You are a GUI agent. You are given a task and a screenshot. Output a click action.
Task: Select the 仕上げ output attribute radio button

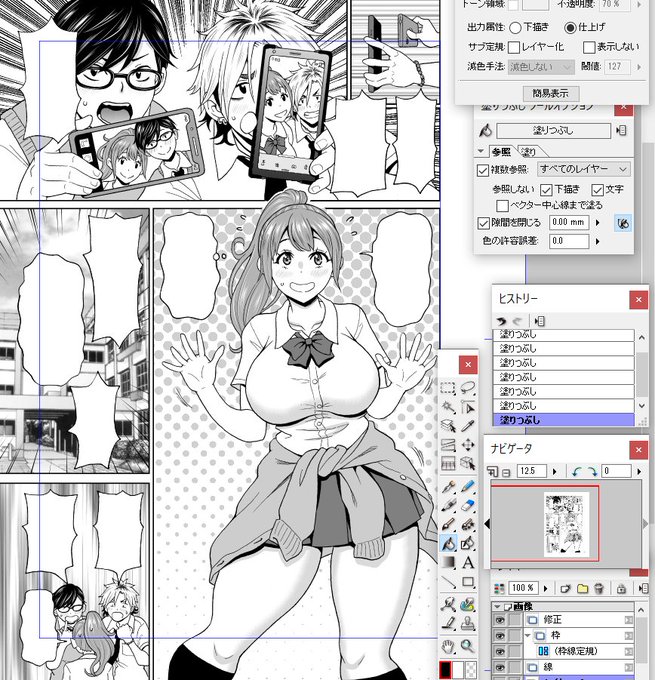coord(570,28)
